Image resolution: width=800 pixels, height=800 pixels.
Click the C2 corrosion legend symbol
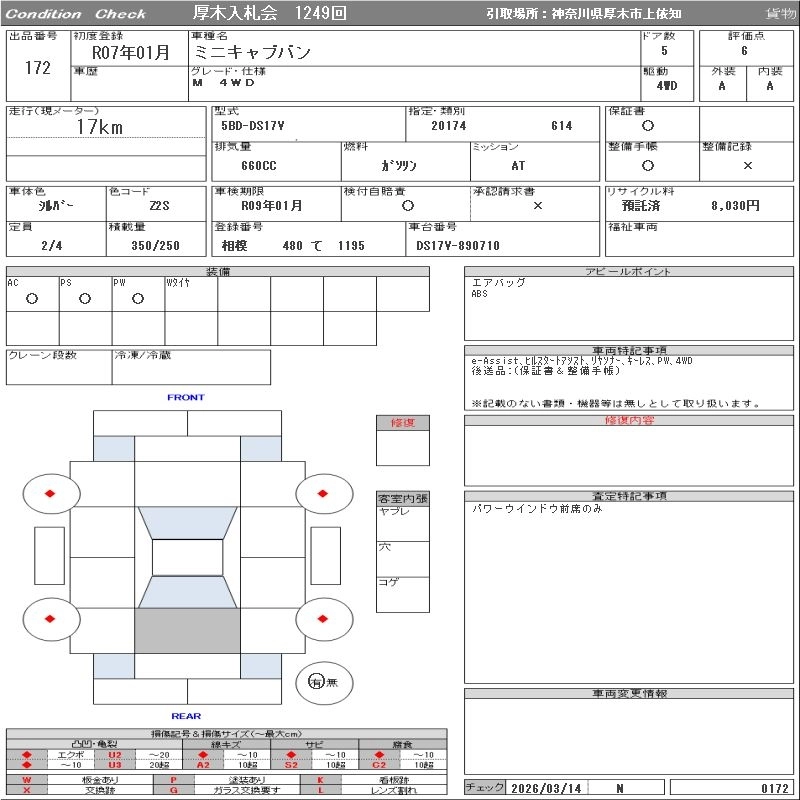pyautogui.click(x=379, y=765)
